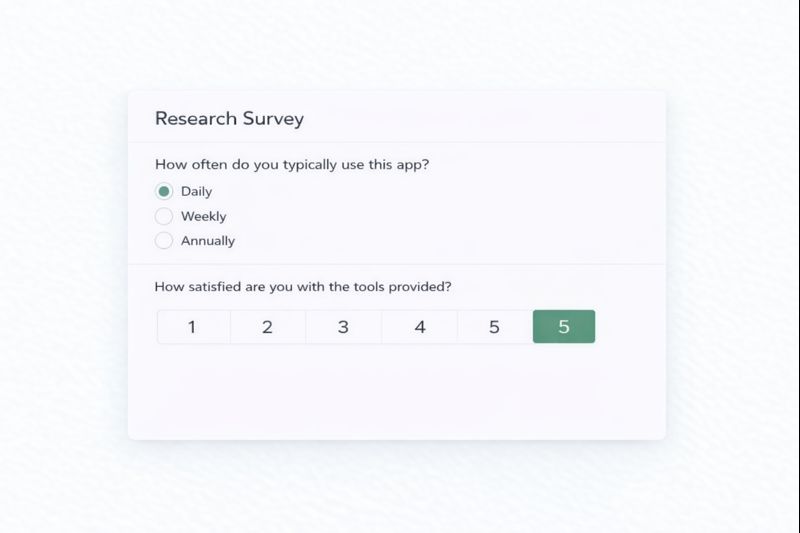The width and height of the screenshot is (800, 533).
Task: Choose the Weekly radio button circle
Action: [164, 216]
